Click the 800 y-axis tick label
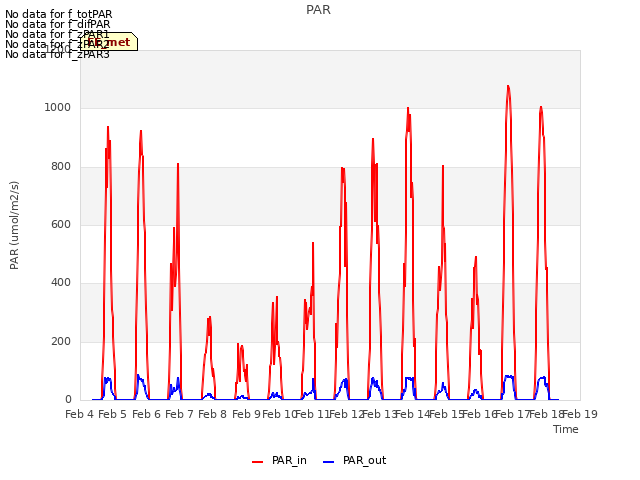 (x=61, y=167)
